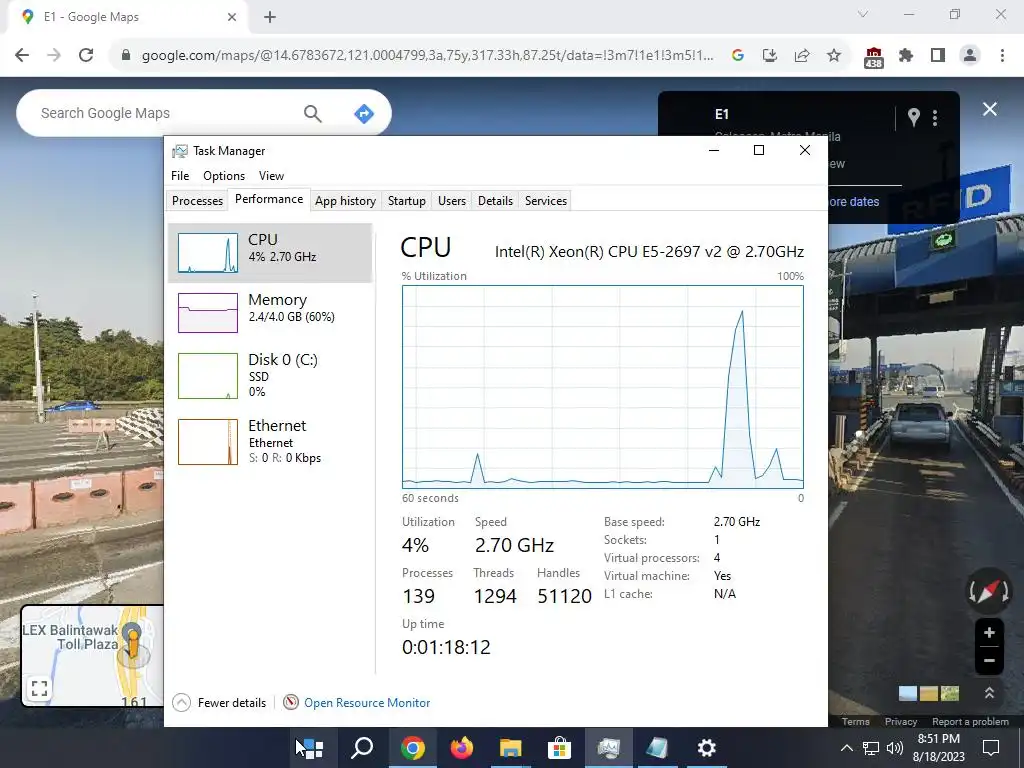
Task: Open the red extension with 438 badge
Action: pos(874,57)
